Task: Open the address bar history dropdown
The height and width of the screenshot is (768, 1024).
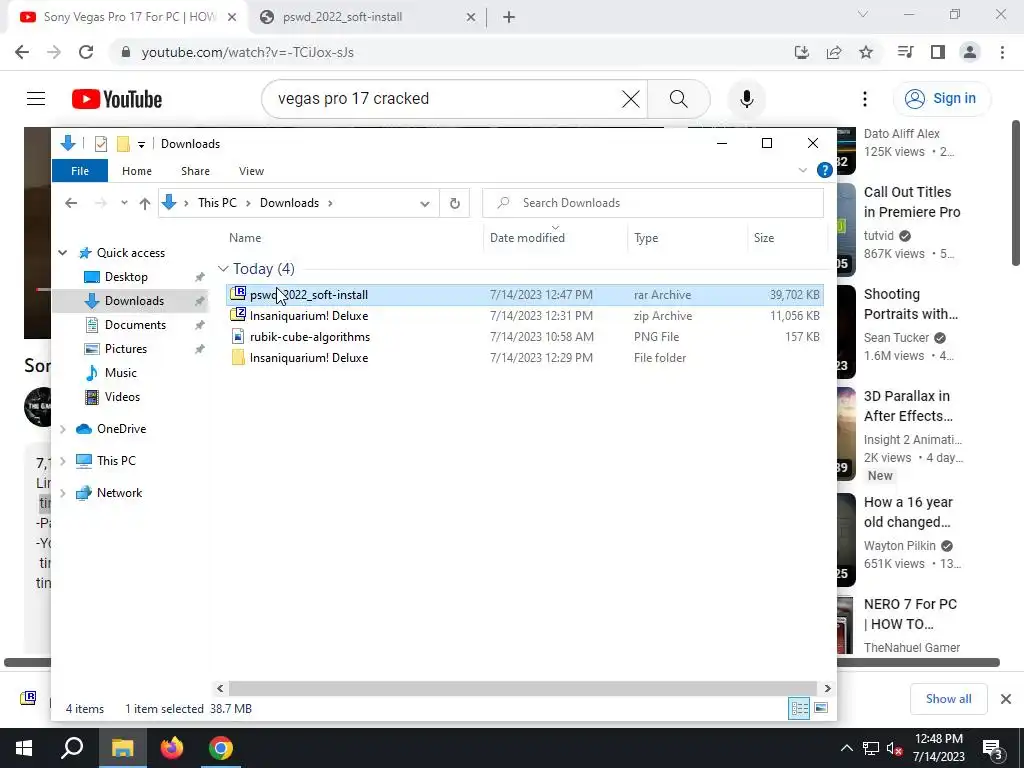Action: [424, 203]
